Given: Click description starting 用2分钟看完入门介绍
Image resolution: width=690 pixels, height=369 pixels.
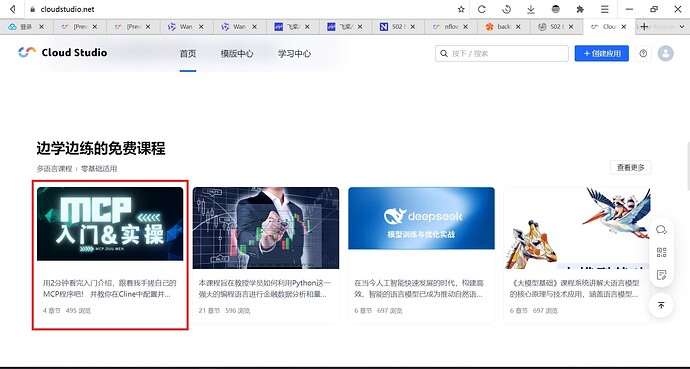Looking at the screenshot, I should click(x=110, y=289).
